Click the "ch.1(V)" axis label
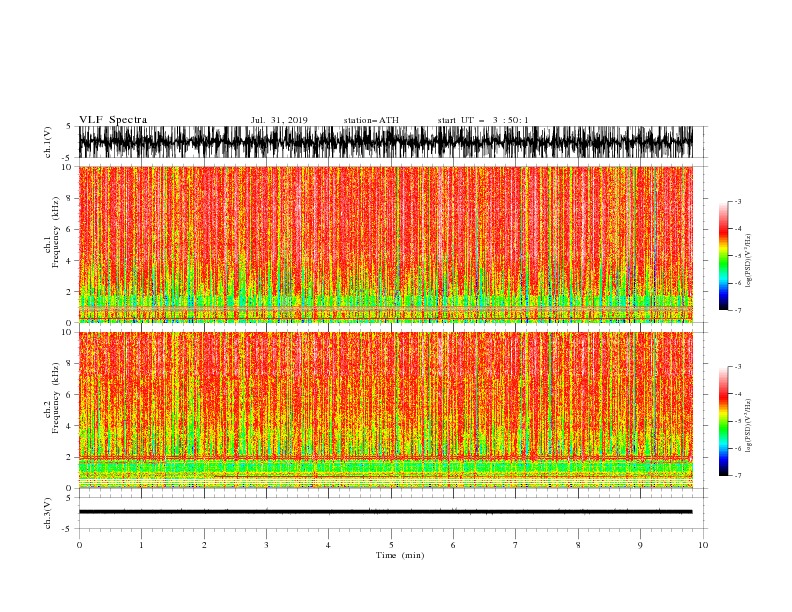Image resolution: width=792 pixels, height=612 pixels. (x=48, y=142)
